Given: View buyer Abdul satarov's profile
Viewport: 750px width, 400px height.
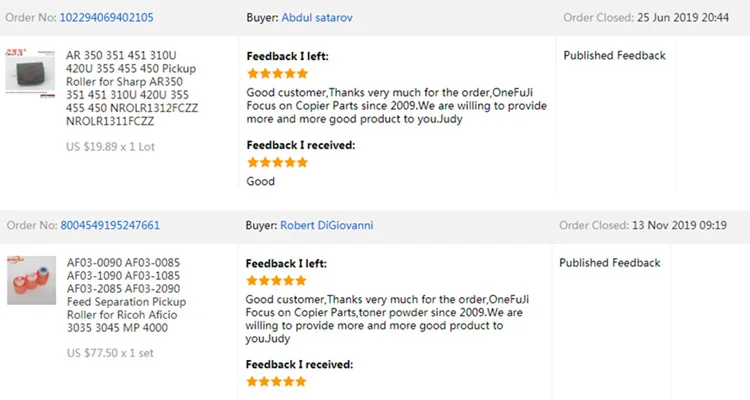Looking at the screenshot, I should click(316, 18).
